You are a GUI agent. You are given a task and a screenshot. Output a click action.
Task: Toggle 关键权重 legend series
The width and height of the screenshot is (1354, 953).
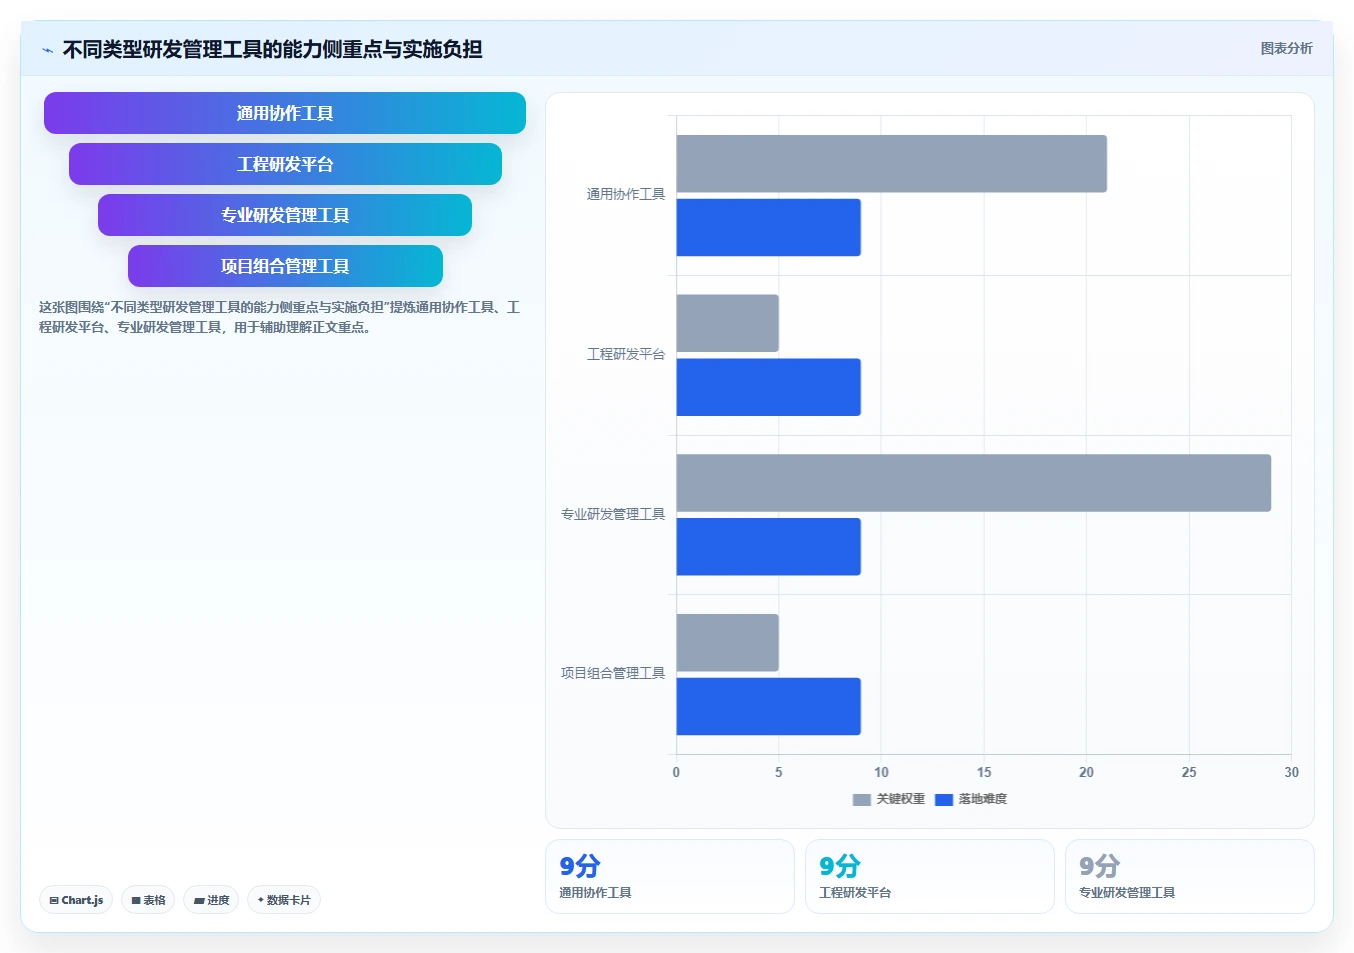(889, 799)
